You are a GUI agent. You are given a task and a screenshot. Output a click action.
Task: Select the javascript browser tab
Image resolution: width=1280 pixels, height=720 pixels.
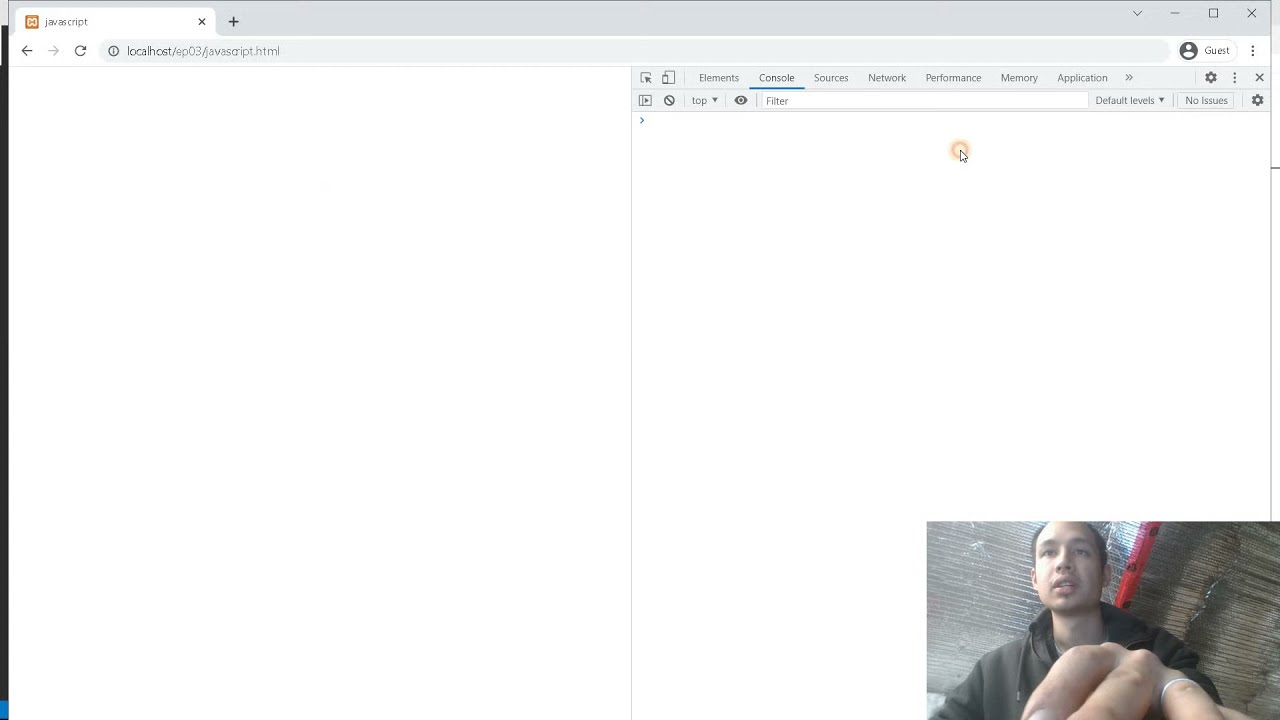[x=113, y=22]
